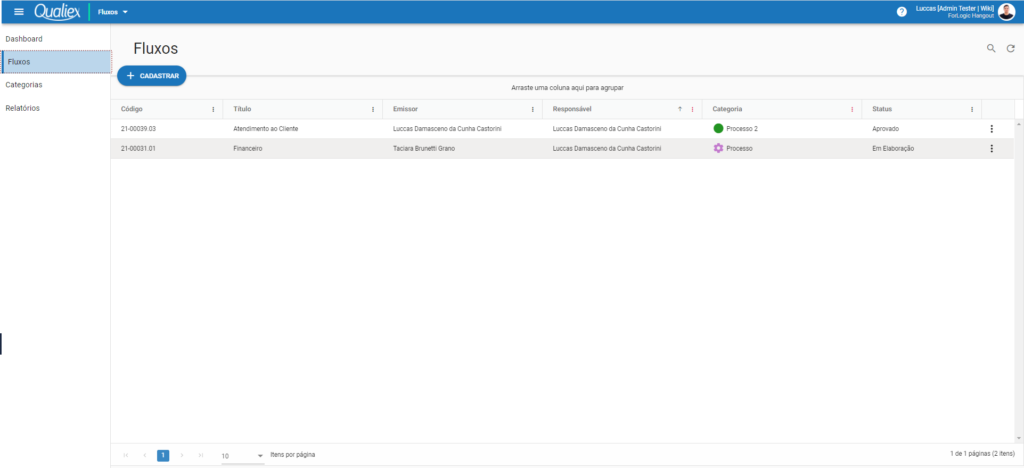Viewport: 1024px width, 468px height.
Task: Click the green Processo 2 category icon
Action: (718, 129)
